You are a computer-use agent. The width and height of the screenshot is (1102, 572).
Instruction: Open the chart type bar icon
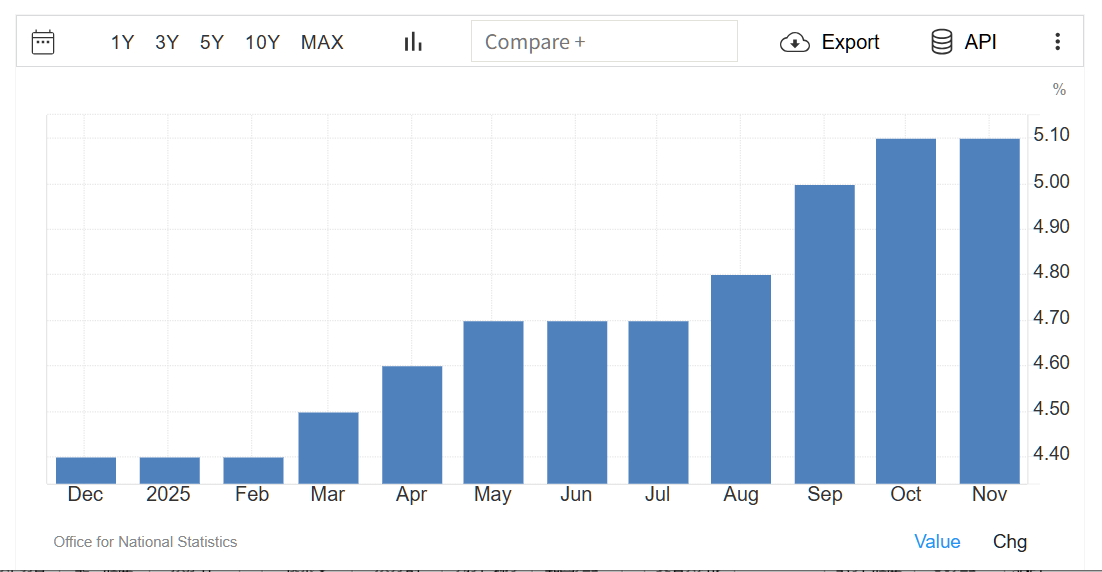(x=413, y=42)
